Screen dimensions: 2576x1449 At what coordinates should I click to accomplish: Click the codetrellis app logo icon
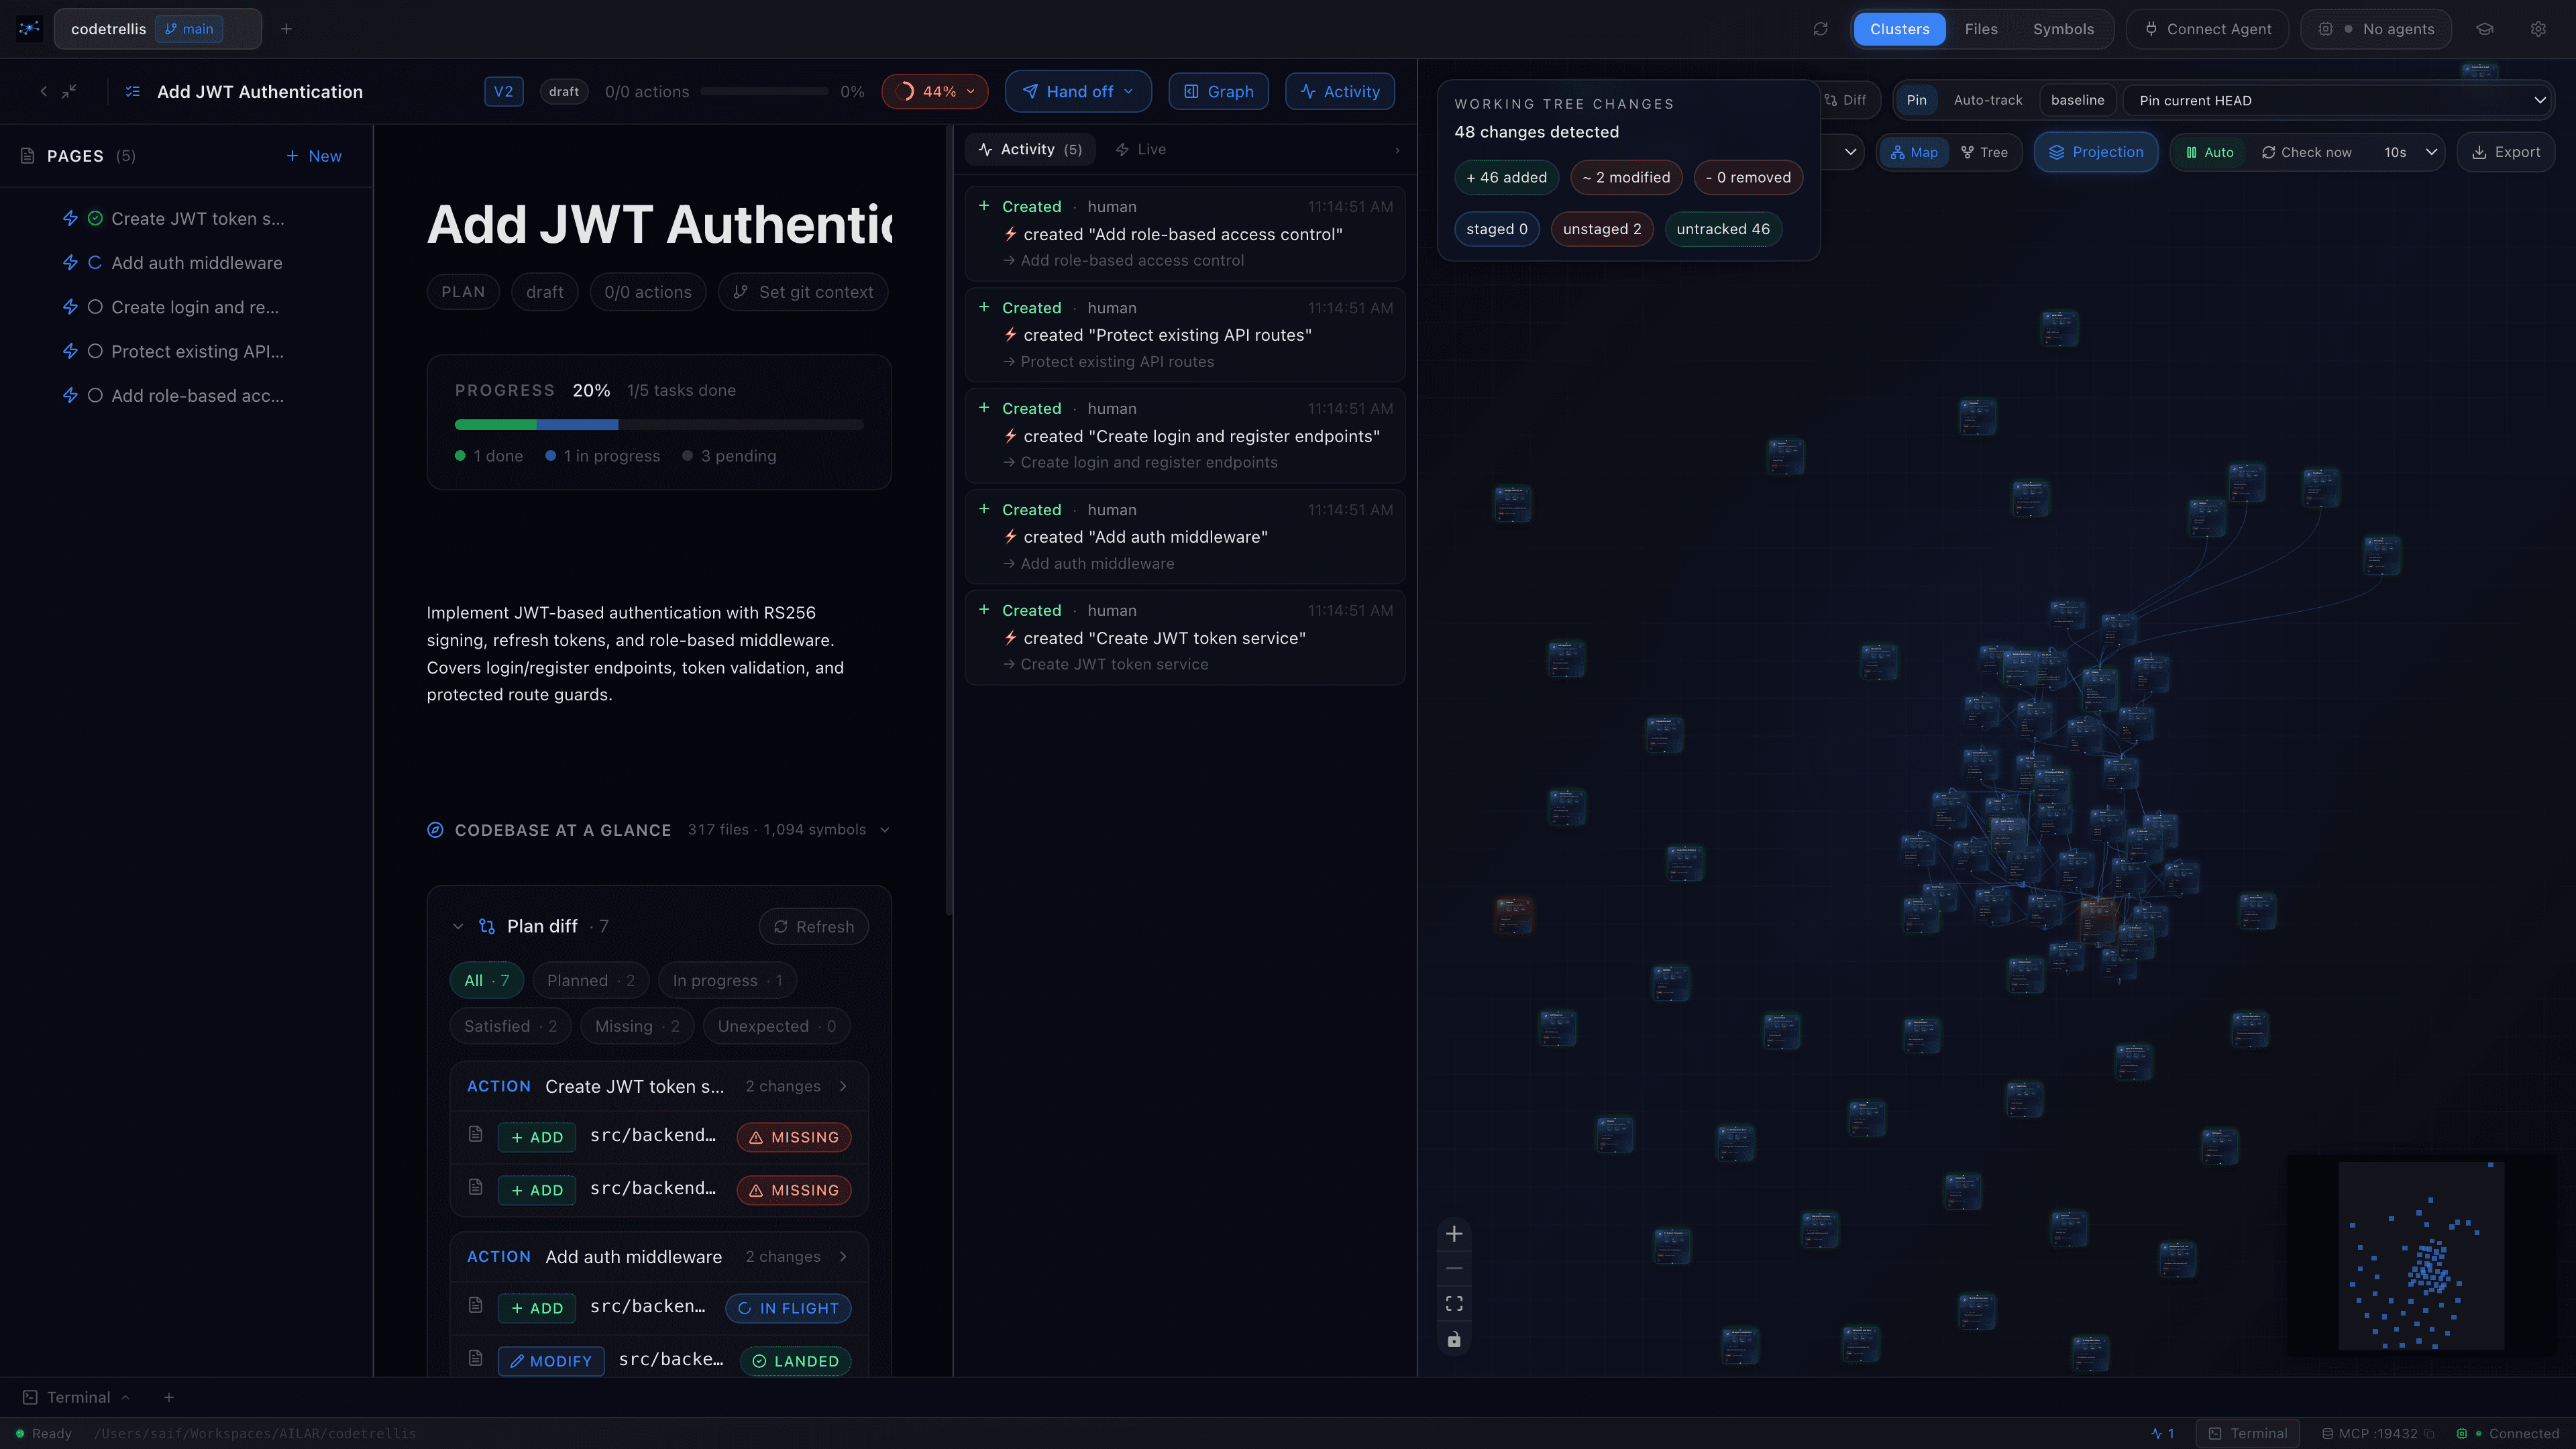[x=29, y=29]
